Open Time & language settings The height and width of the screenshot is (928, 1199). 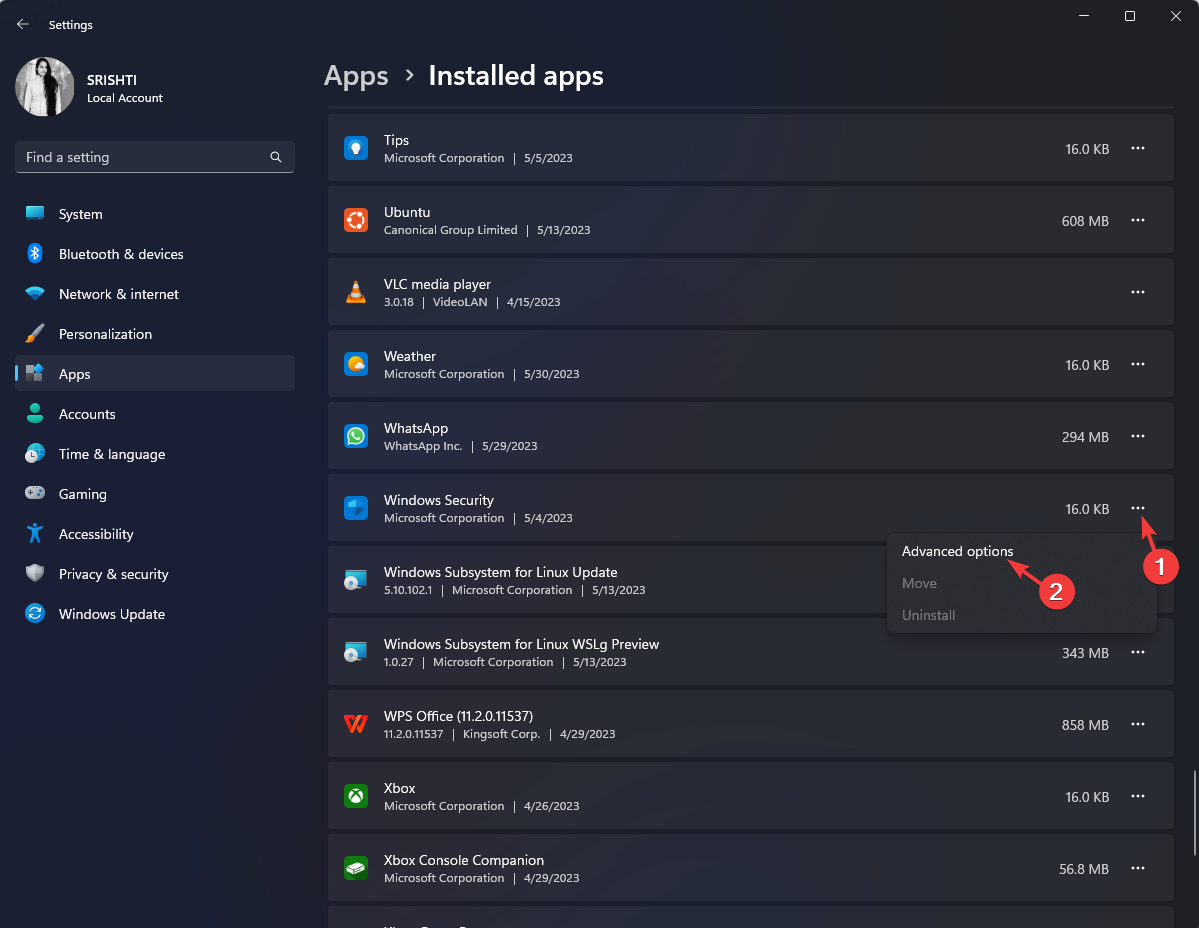[154, 454]
